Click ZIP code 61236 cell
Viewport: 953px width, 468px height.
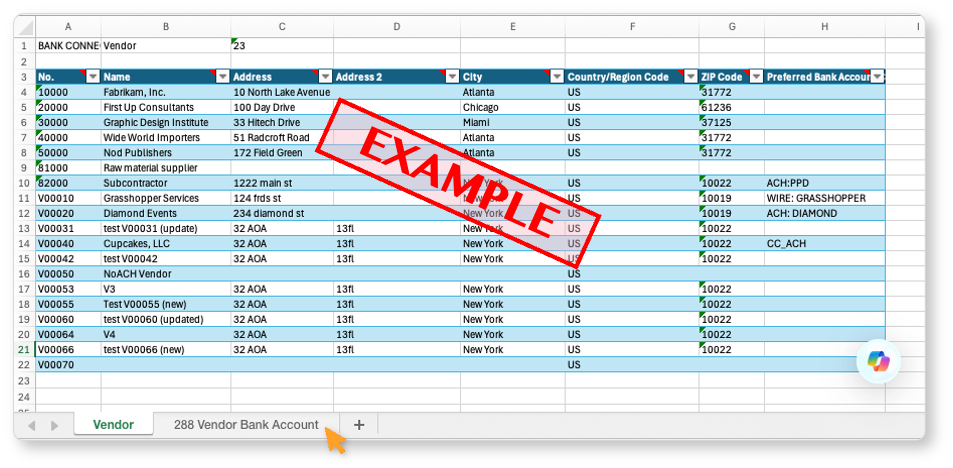(x=732, y=107)
